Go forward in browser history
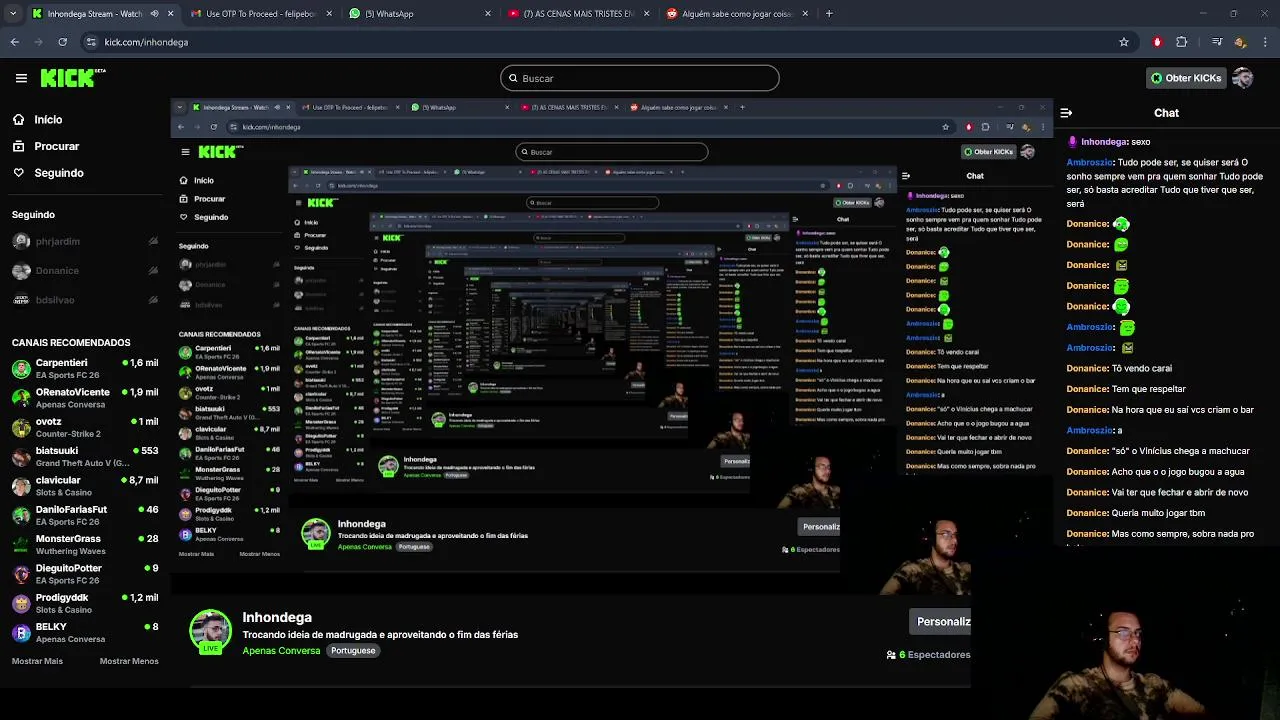Viewport: 1280px width, 720px height. click(38, 42)
